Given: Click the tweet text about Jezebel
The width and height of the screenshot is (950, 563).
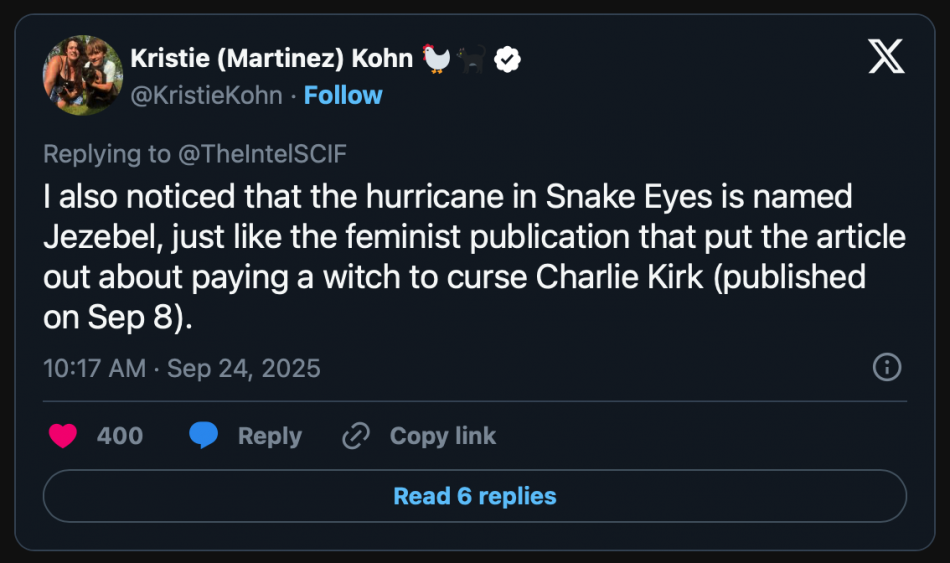Looking at the screenshot, I should click(474, 257).
